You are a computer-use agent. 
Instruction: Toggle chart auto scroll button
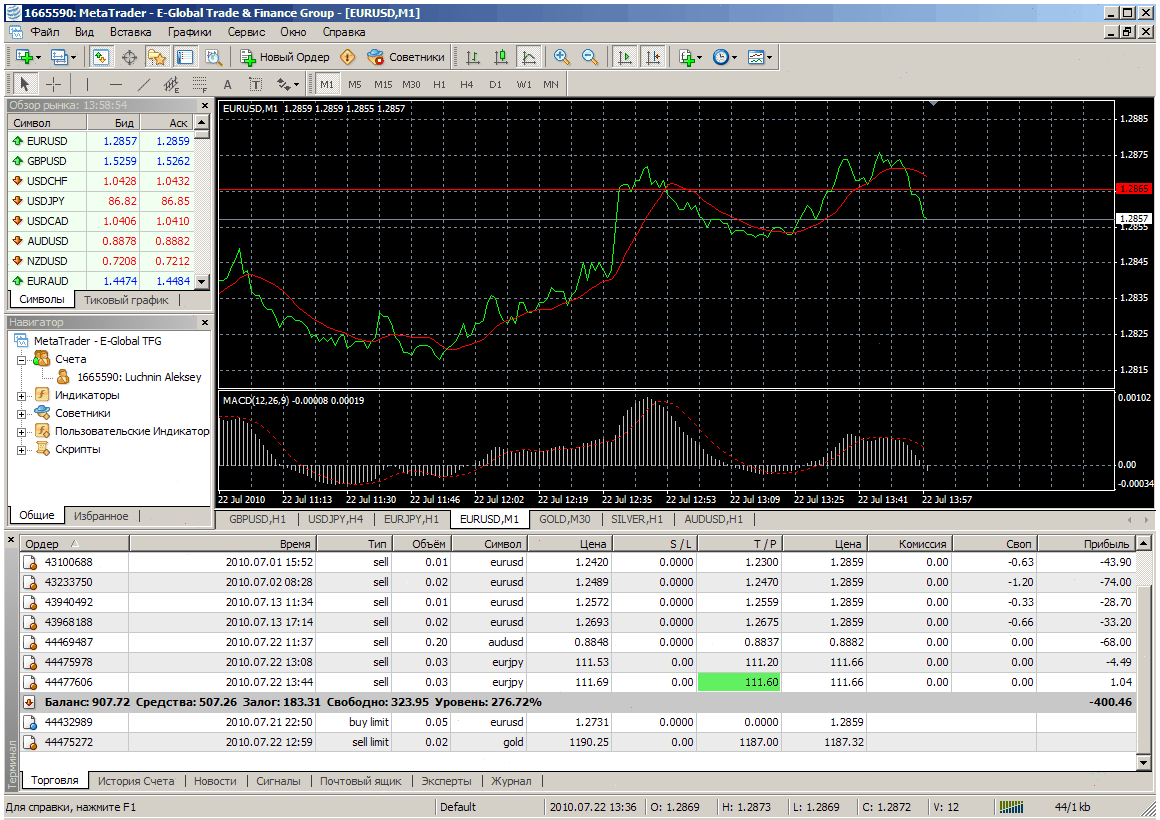tap(625, 57)
